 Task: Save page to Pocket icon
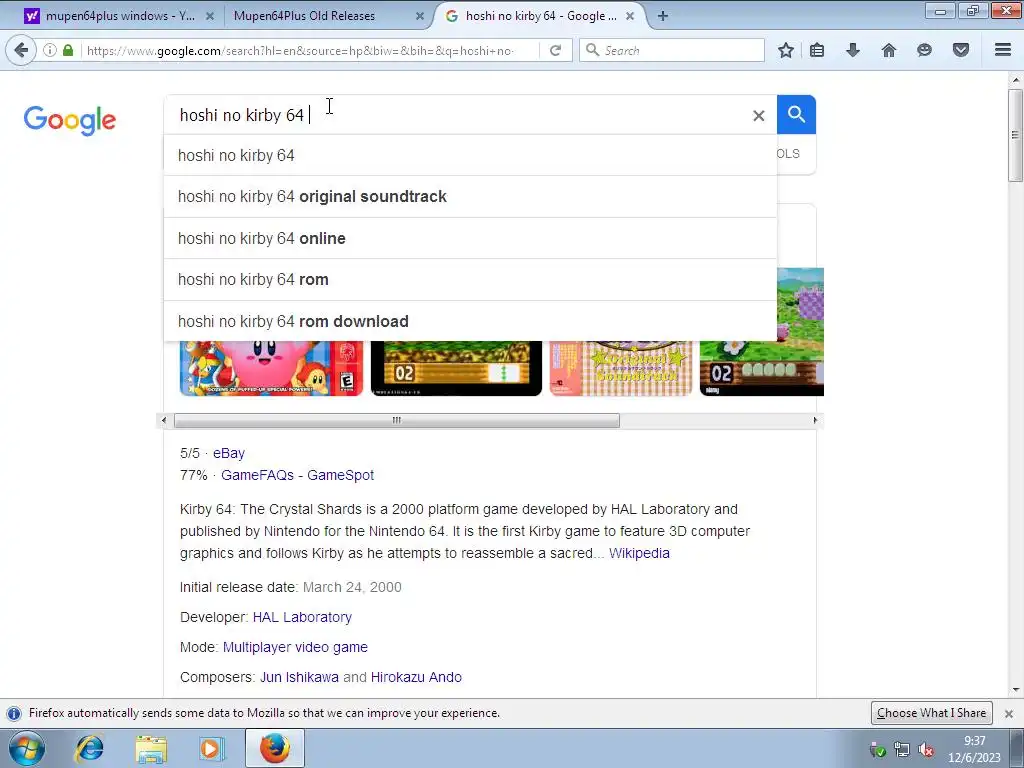pos(961,50)
